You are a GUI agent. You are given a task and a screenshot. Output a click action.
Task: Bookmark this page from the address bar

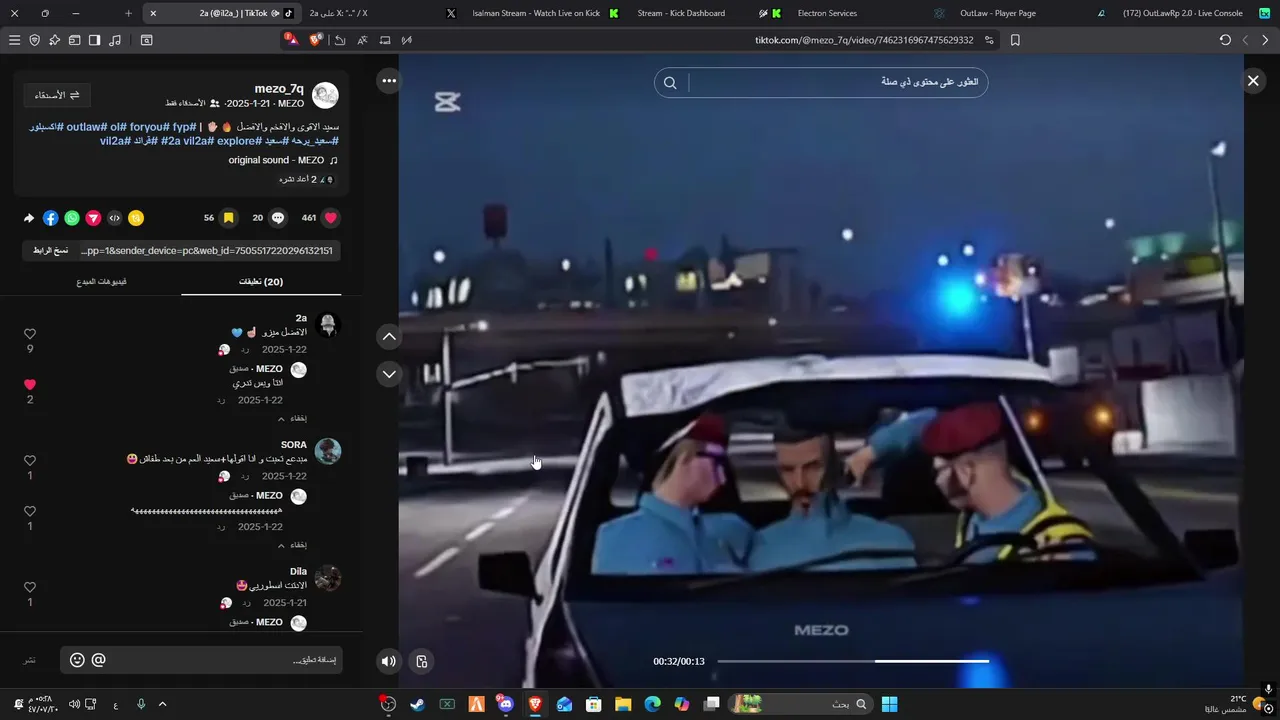tap(1015, 40)
